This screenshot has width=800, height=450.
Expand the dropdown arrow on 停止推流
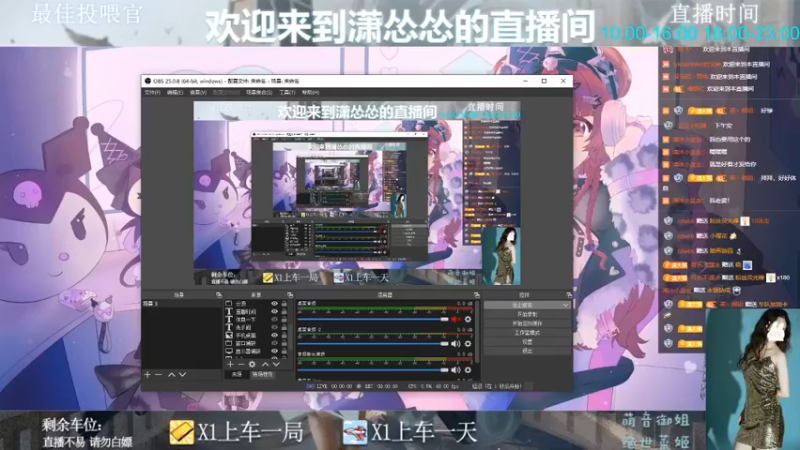point(566,305)
